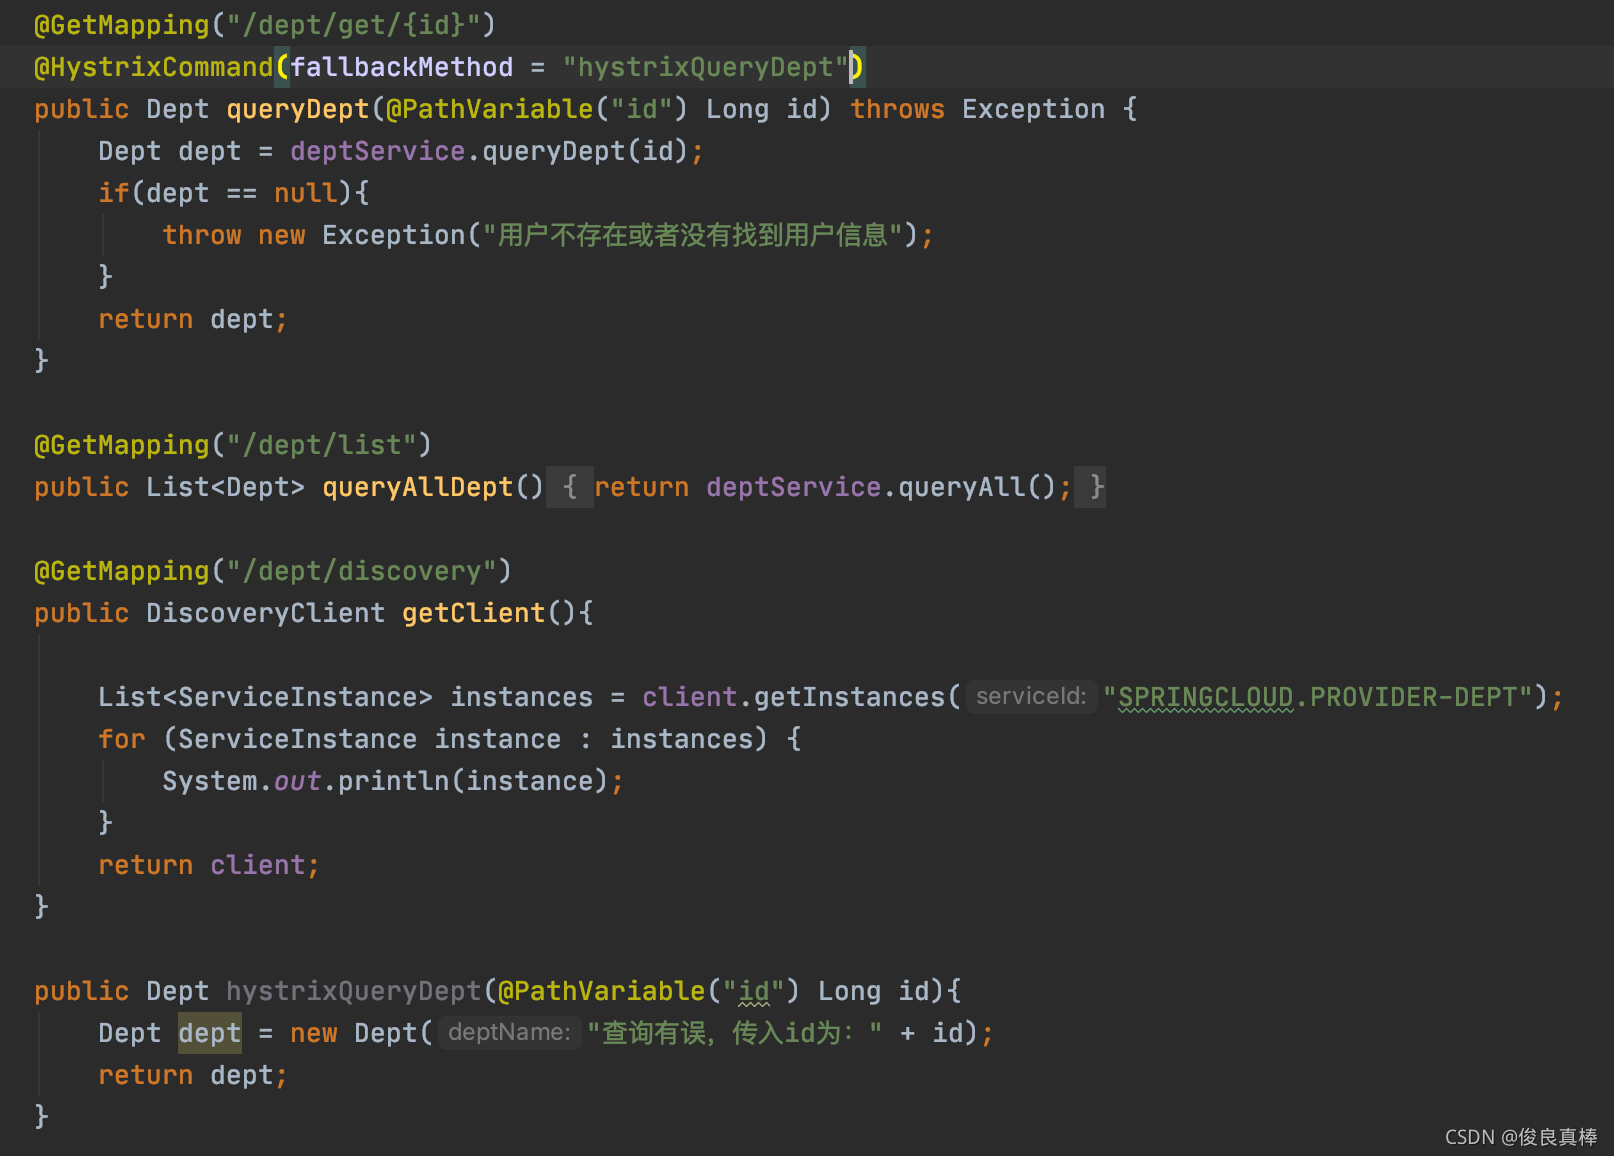Viewport: 1614px width, 1156px height.
Task: Click the Exception type after throws
Action: tap(1033, 109)
